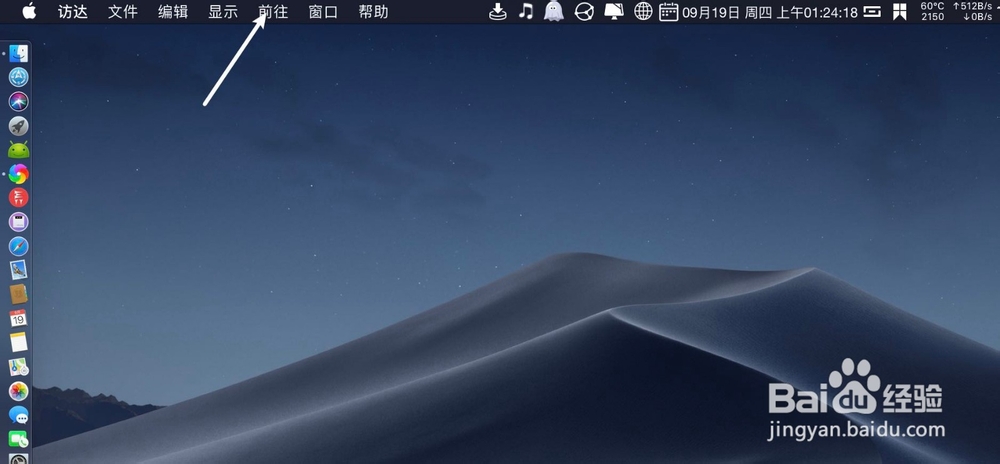Click the 512B/s network speed readout
This screenshot has height=464, width=1000.
[x=973, y=11]
